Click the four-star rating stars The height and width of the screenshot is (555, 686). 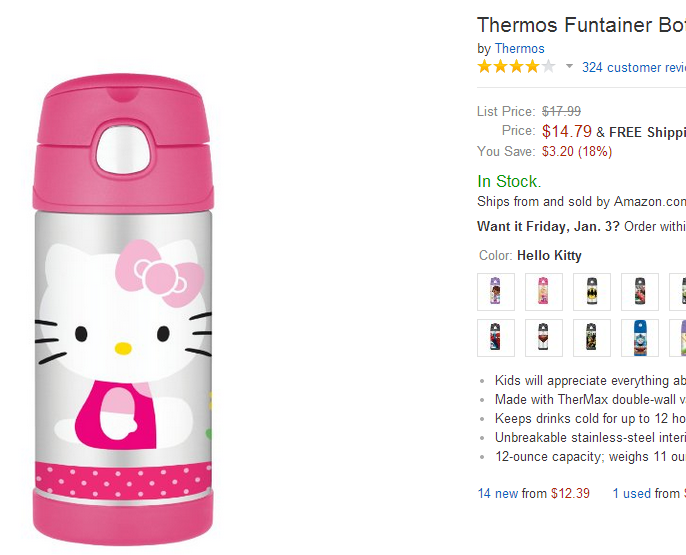pyautogui.click(x=515, y=67)
